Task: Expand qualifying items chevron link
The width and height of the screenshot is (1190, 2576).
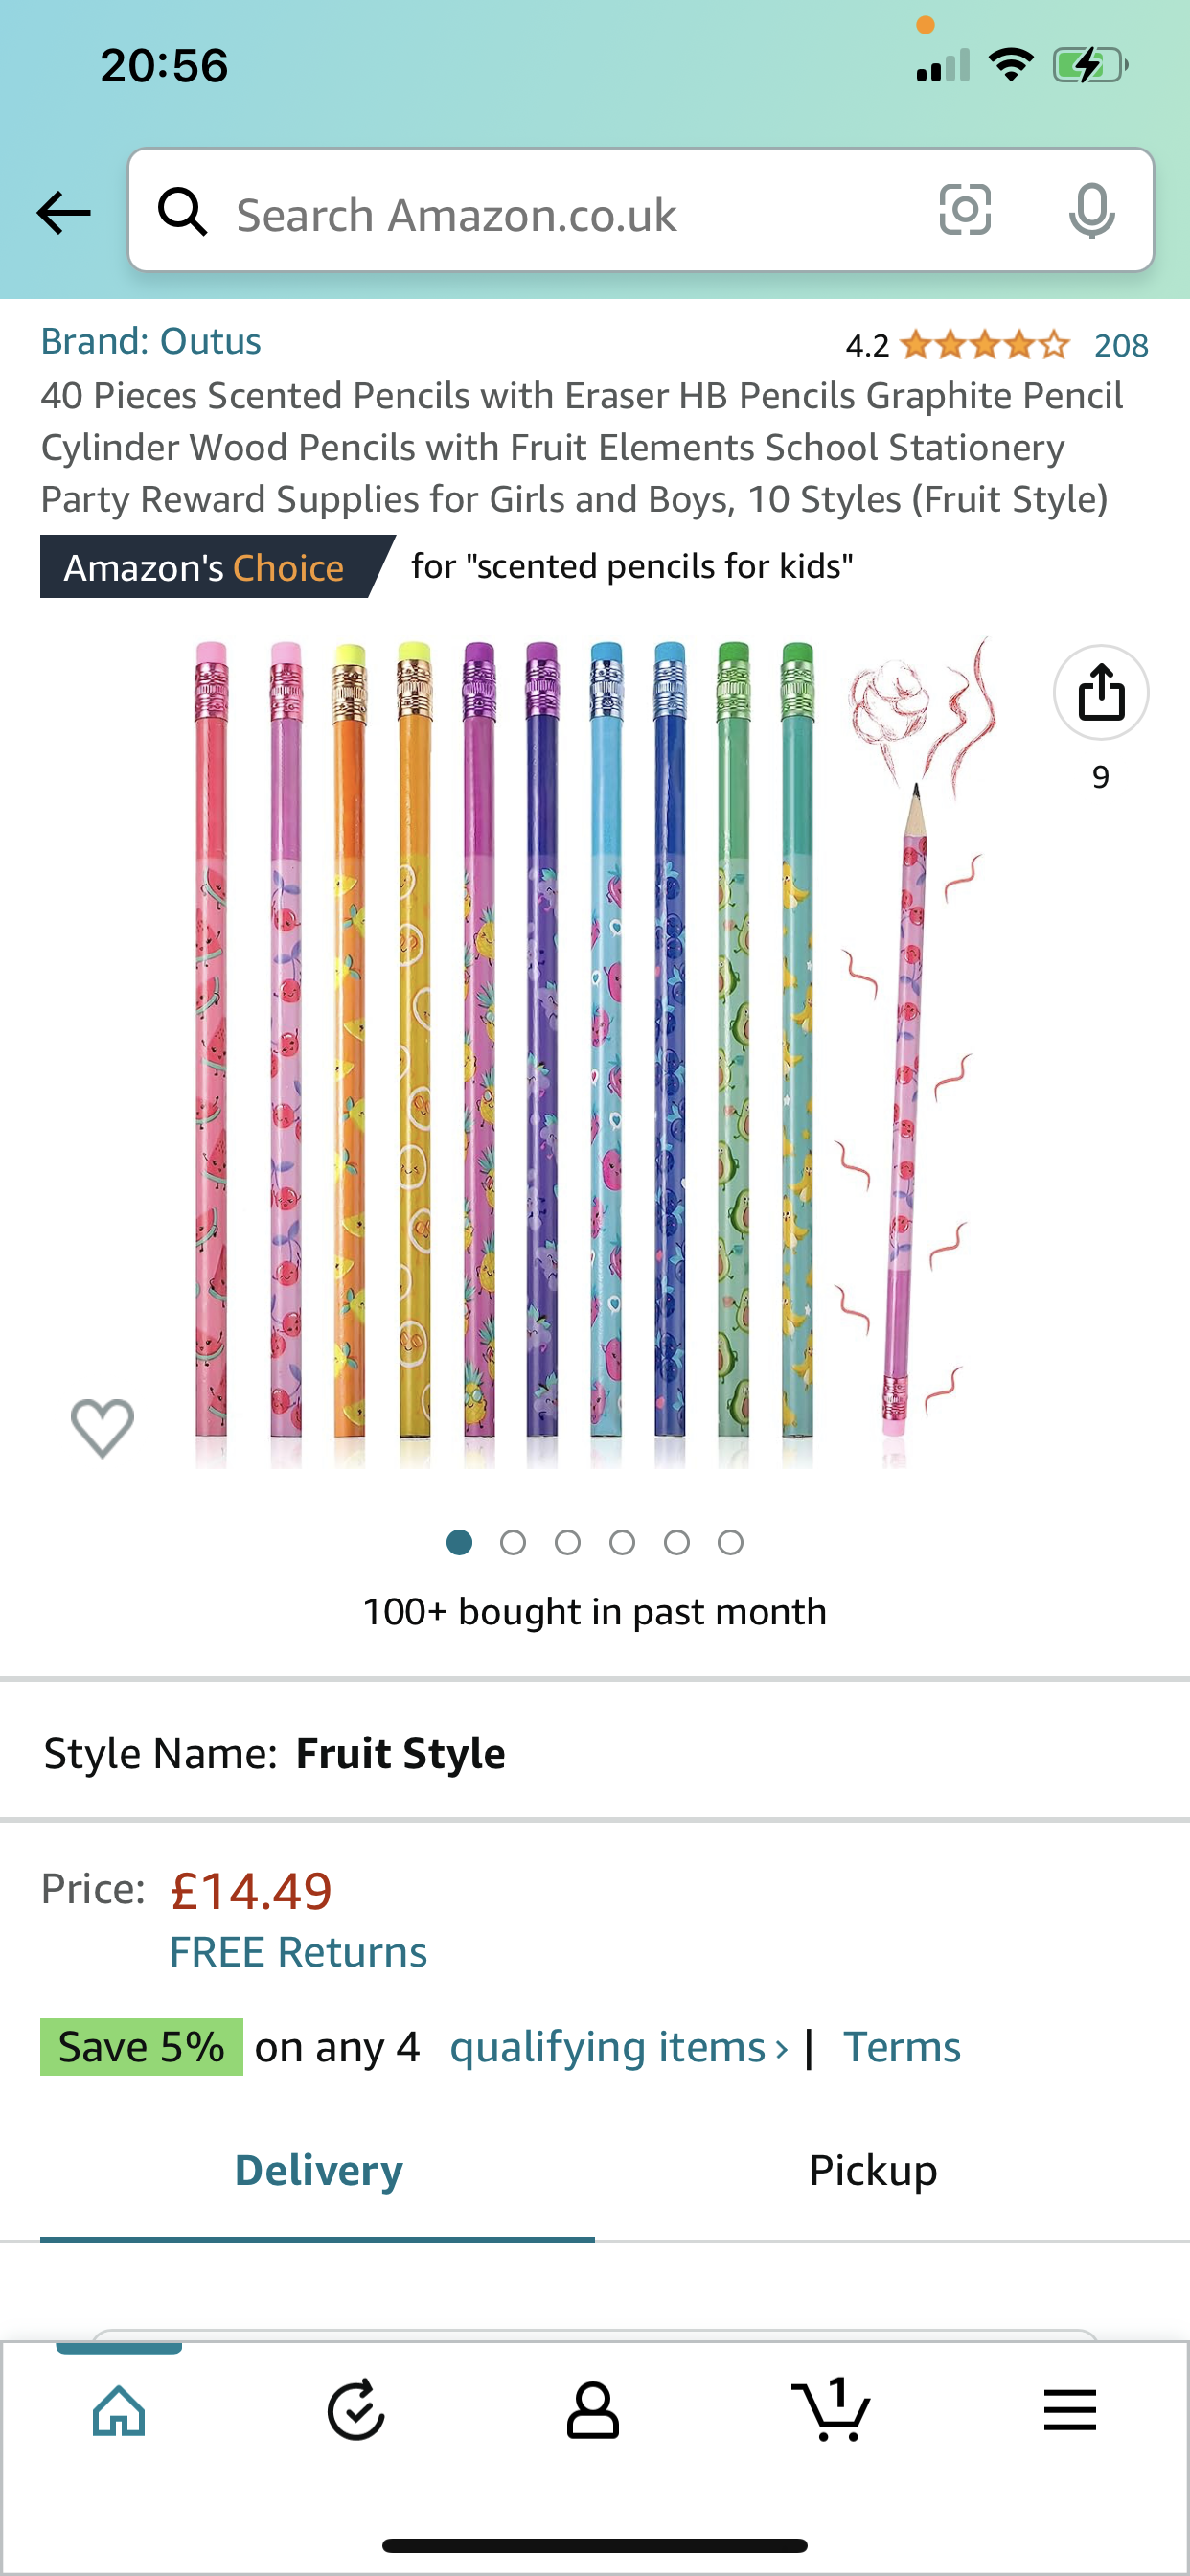Action: [x=618, y=2047]
